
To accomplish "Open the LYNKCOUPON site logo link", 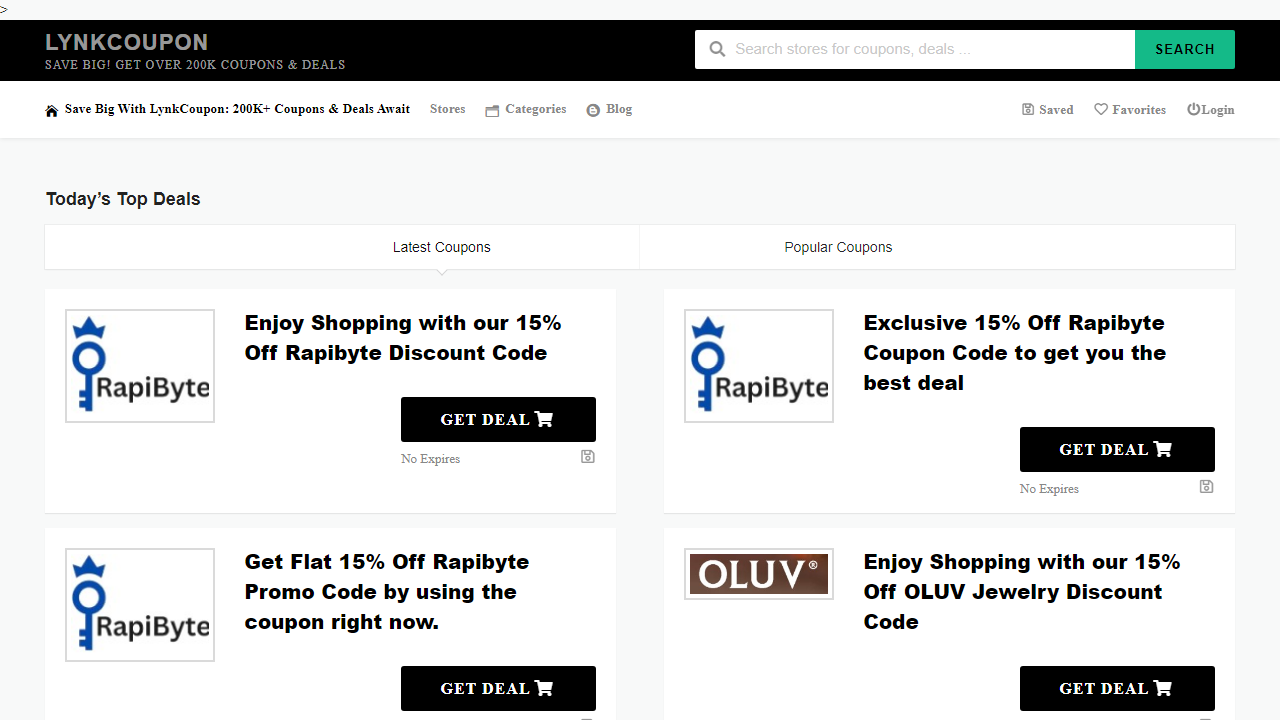I will [127, 42].
